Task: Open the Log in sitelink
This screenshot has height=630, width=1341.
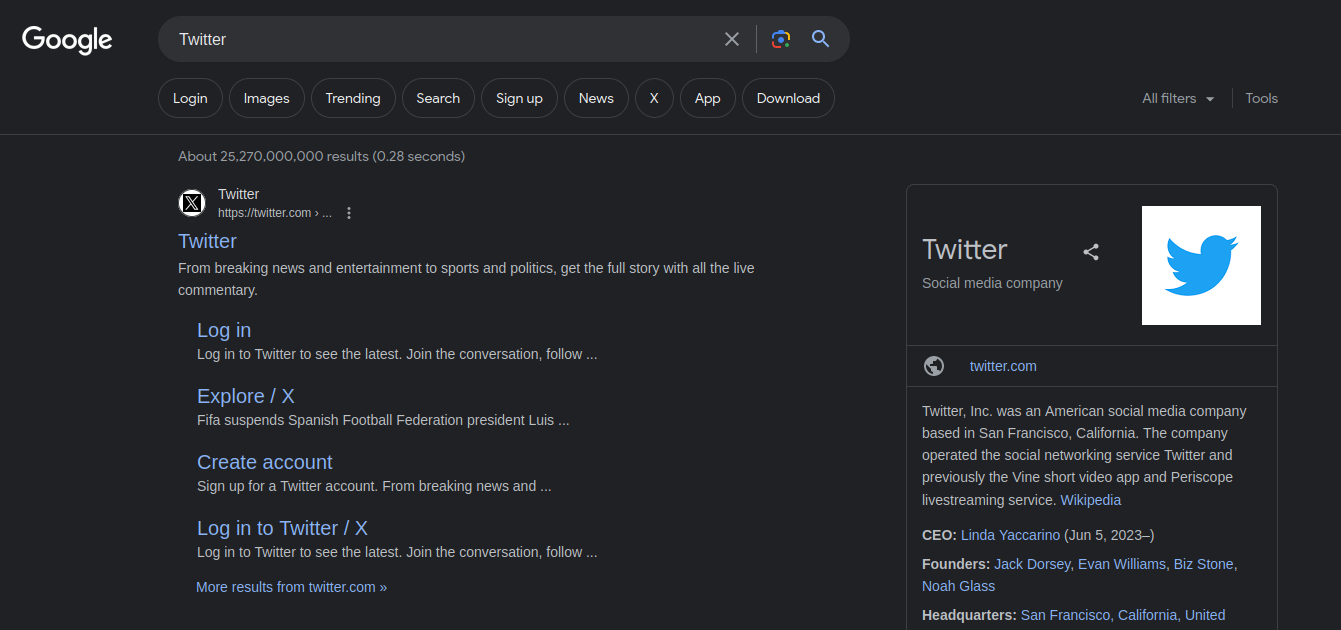Action: pyautogui.click(x=224, y=330)
